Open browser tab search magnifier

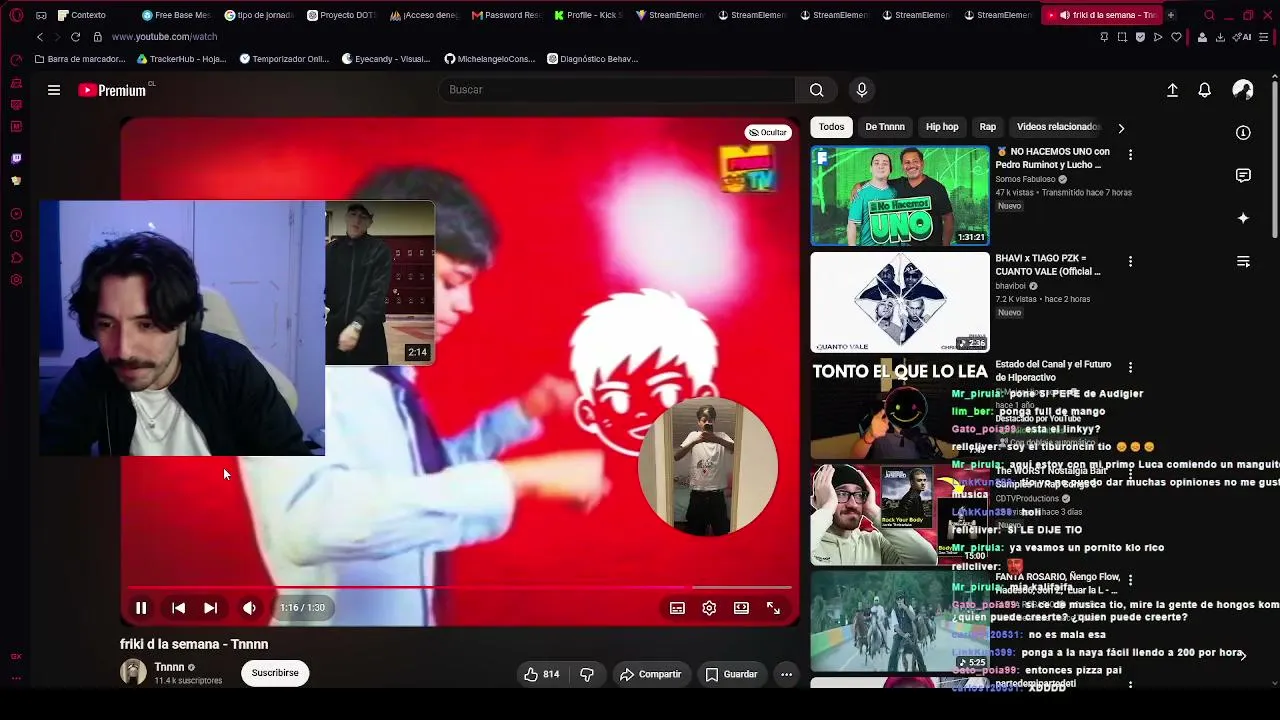tap(1209, 15)
